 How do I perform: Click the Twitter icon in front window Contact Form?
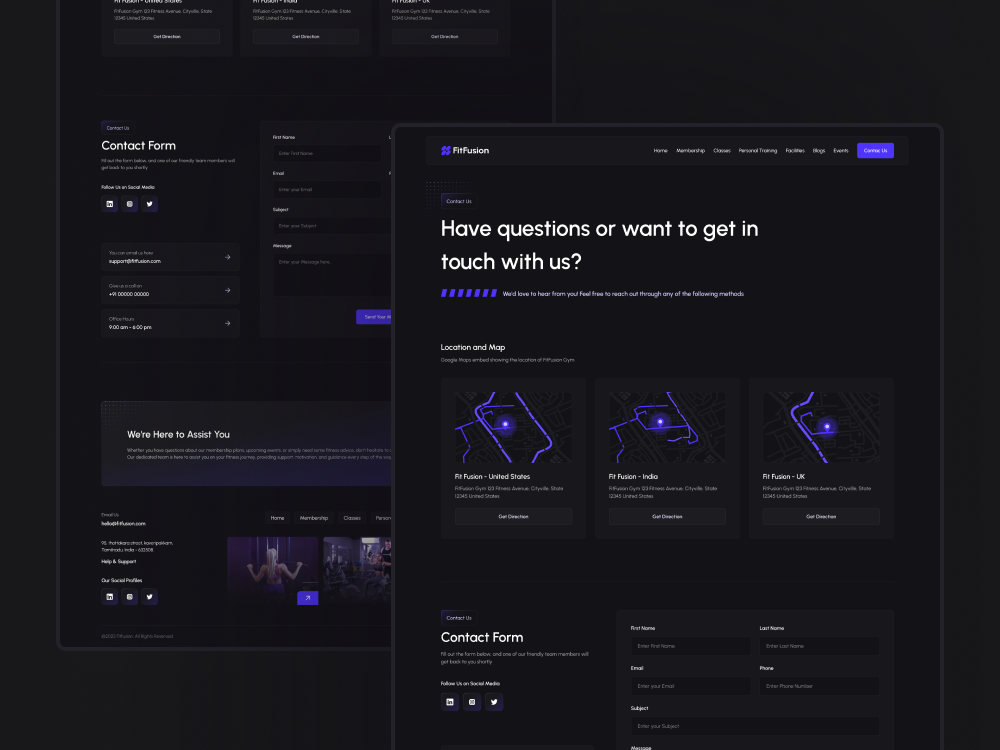[x=494, y=702]
